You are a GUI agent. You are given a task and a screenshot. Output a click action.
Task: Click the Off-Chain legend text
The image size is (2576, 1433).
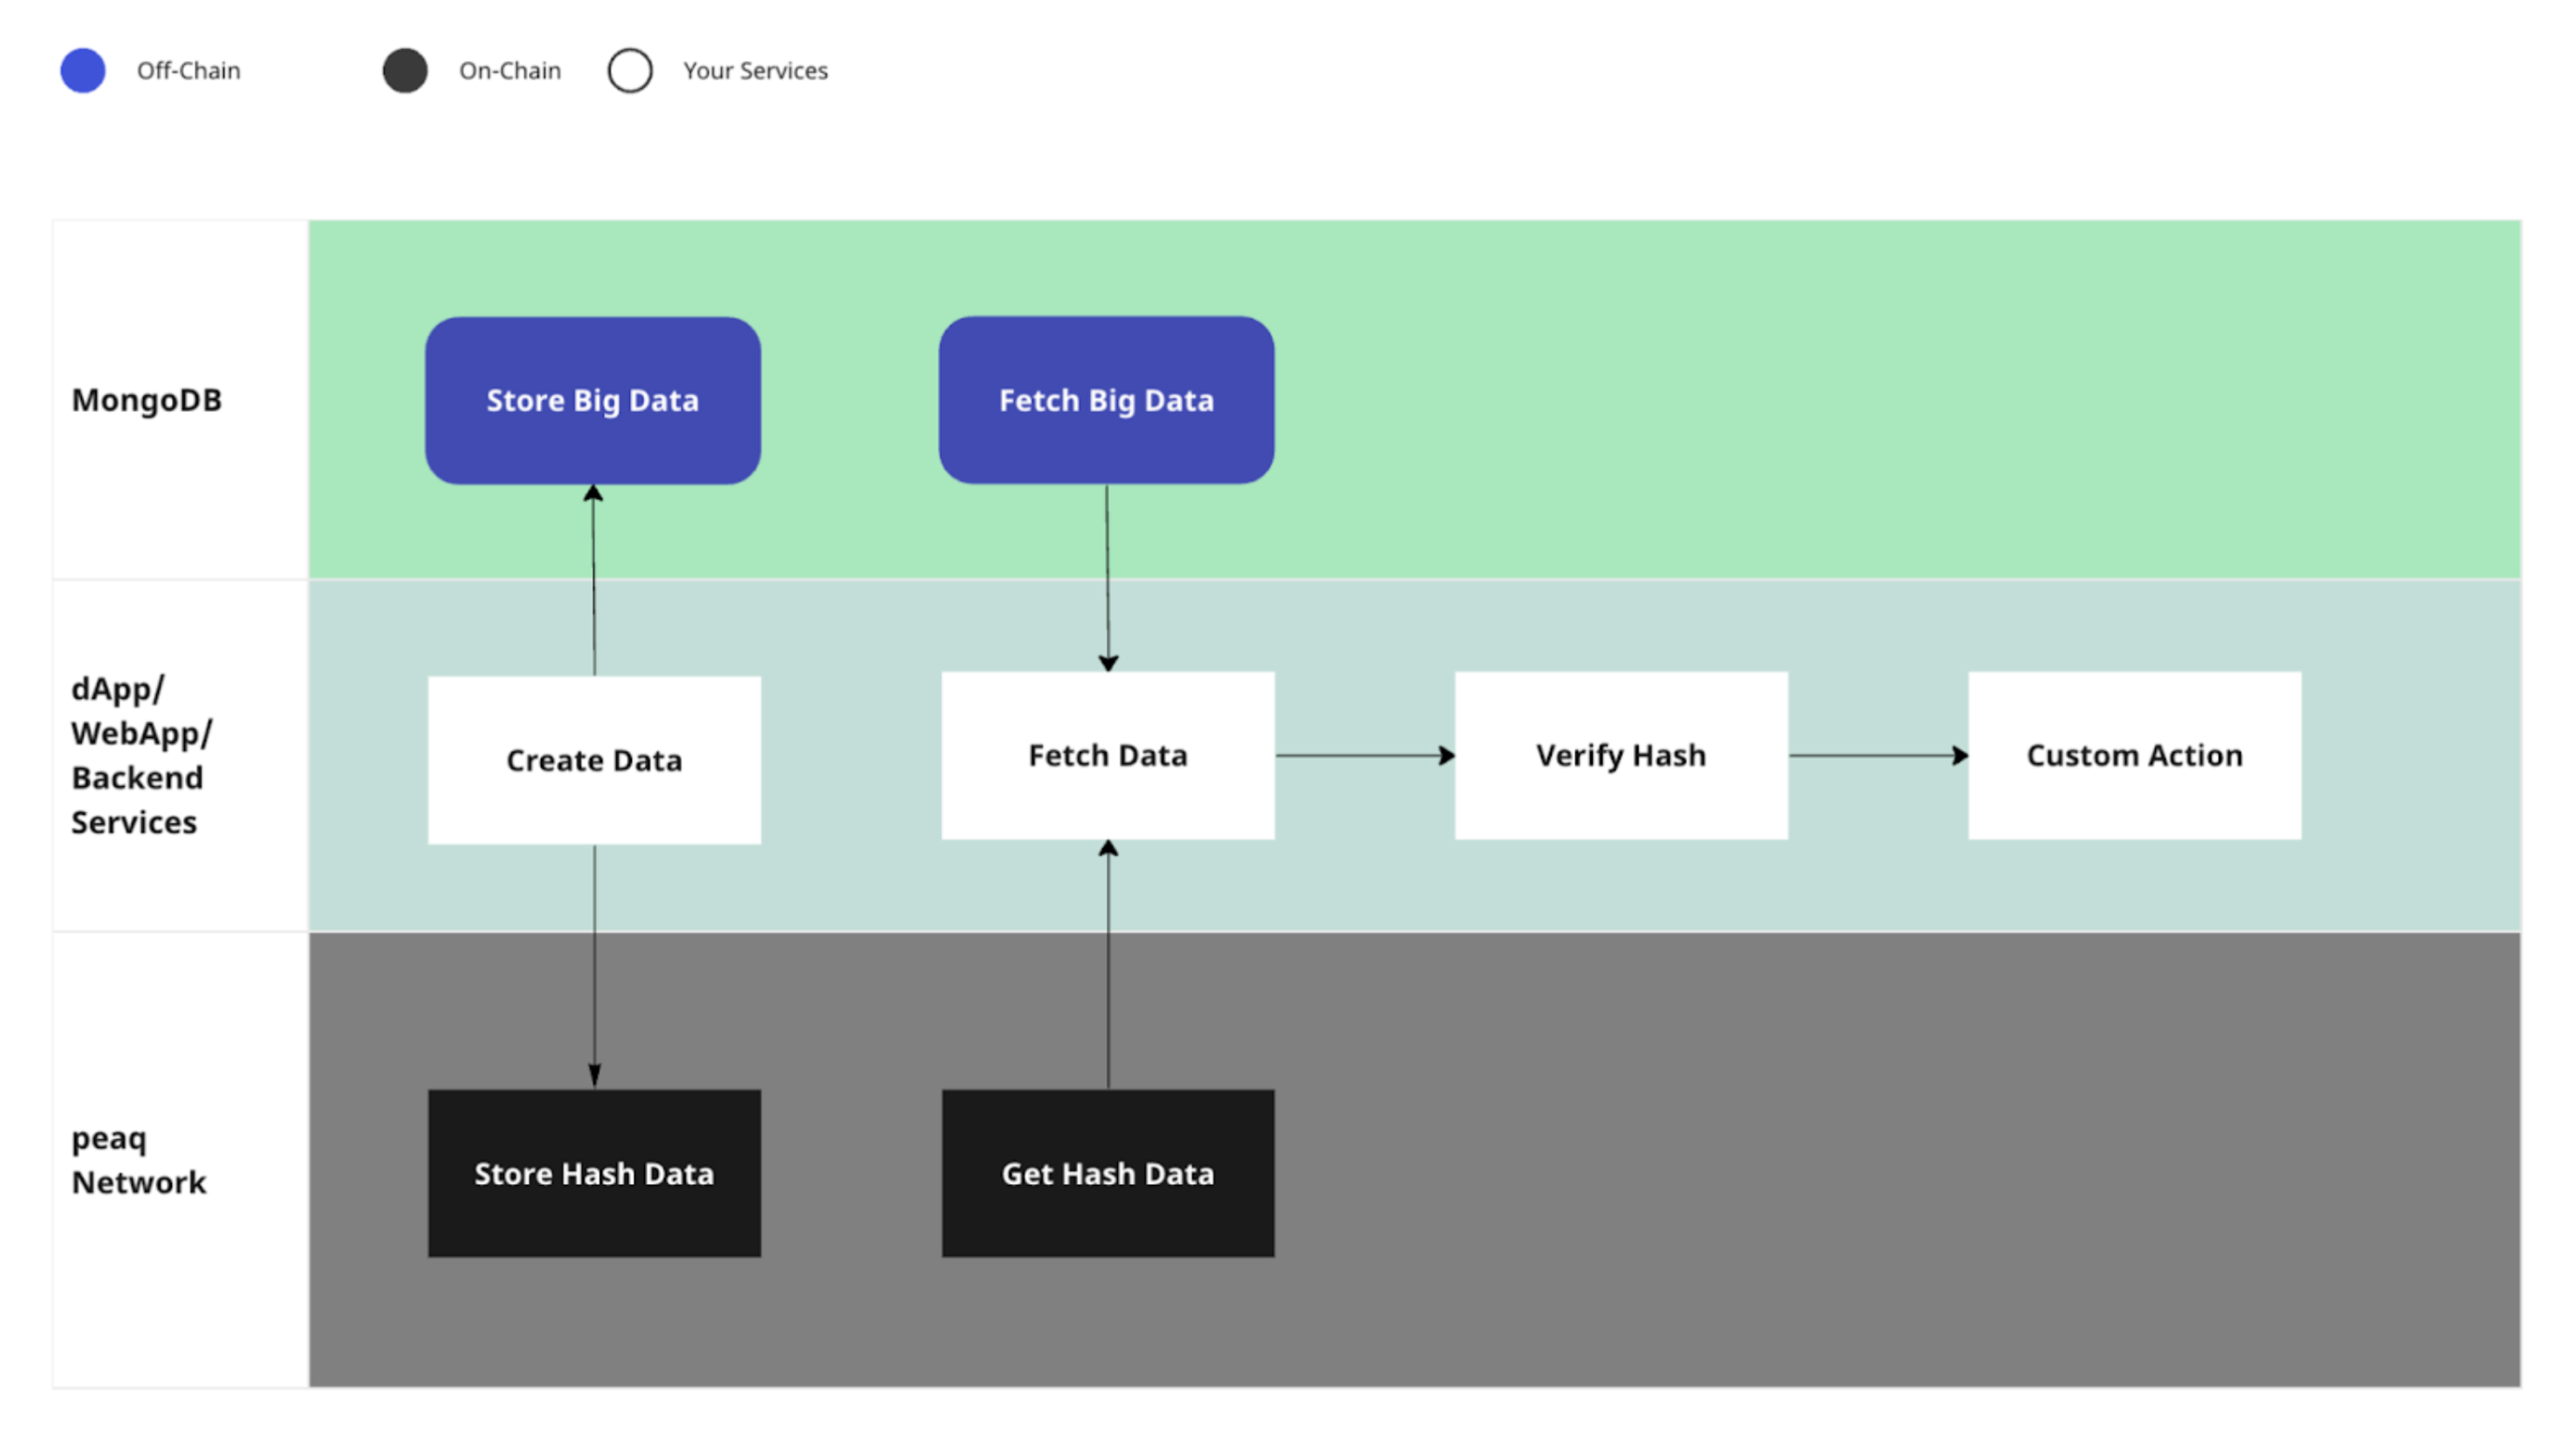[188, 71]
